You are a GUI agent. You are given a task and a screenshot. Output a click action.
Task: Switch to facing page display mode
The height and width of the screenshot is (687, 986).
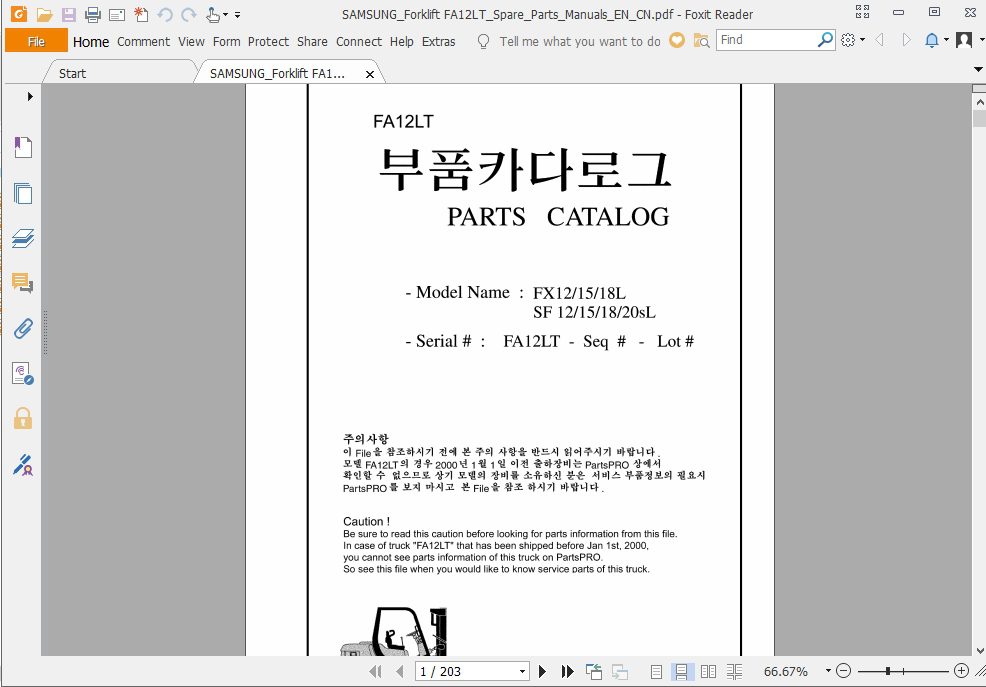click(708, 671)
